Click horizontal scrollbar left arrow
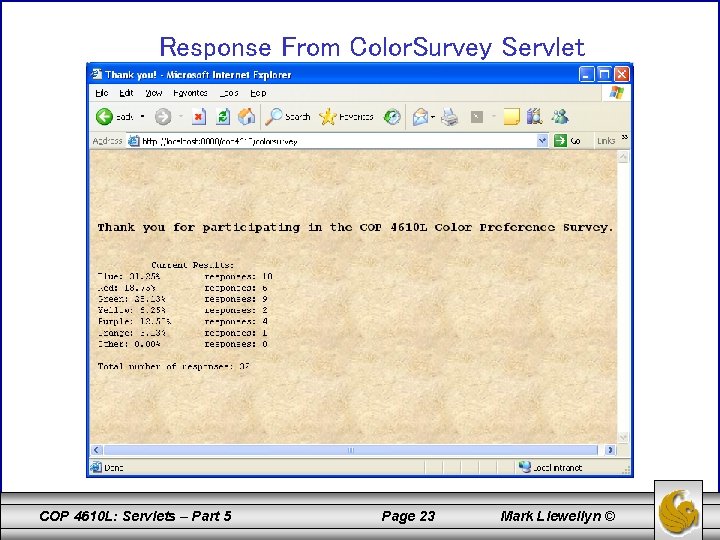Viewport: 720px width, 540px height. (x=96, y=450)
